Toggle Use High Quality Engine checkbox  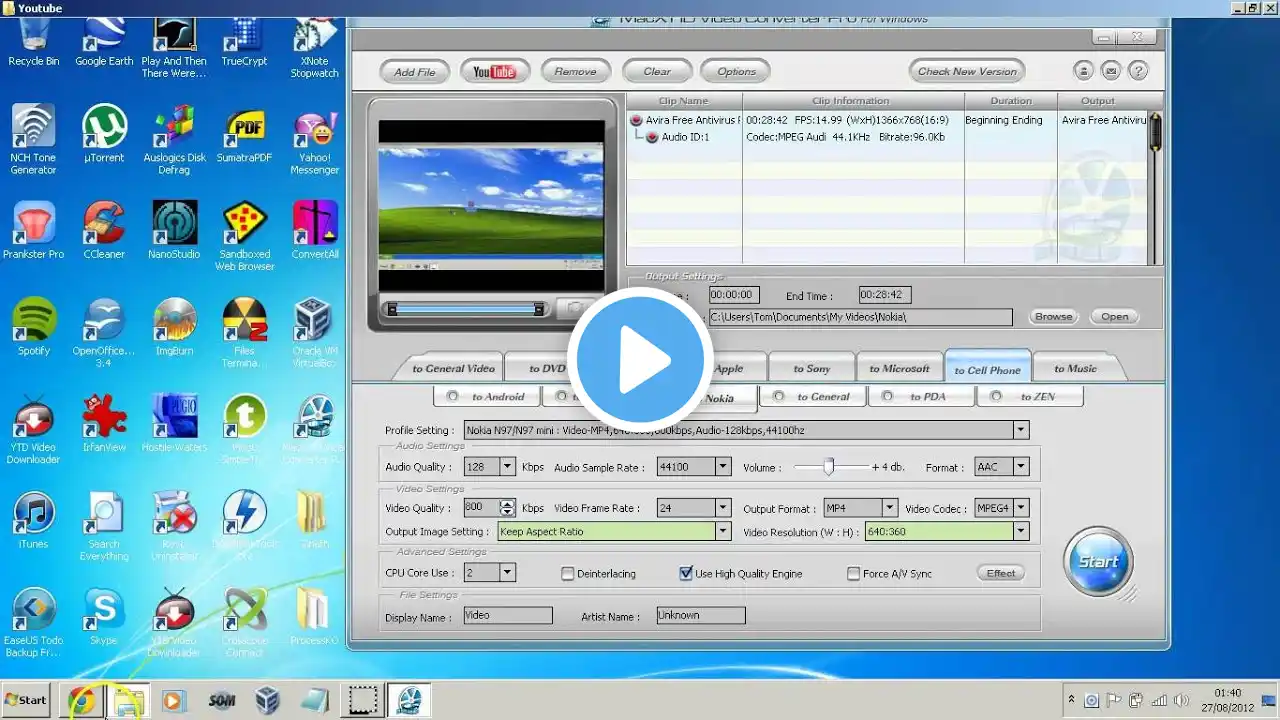coord(686,574)
